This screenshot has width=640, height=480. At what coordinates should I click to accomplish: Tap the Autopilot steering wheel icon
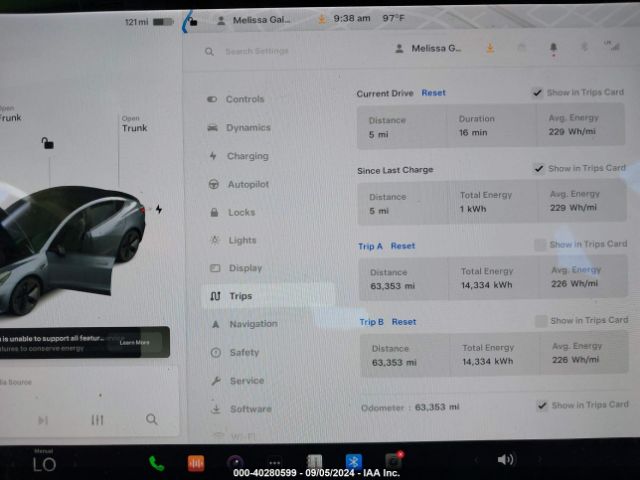pyautogui.click(x=213, y=184)
